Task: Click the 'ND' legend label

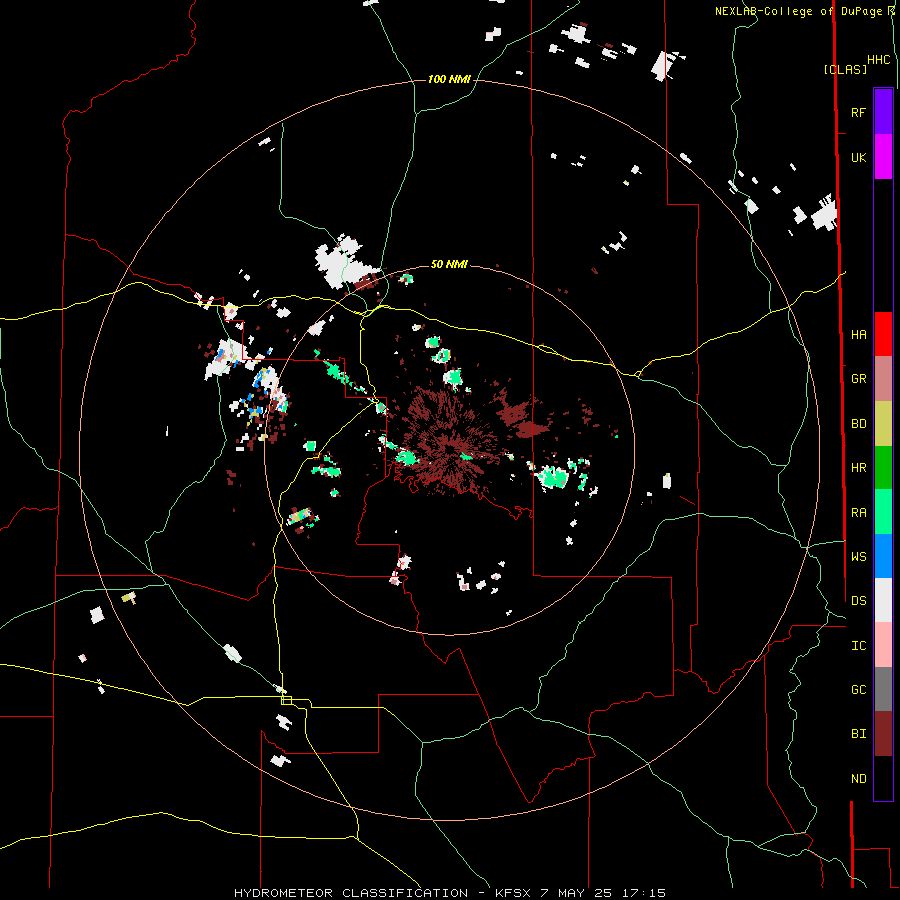Action: point(858,779)
